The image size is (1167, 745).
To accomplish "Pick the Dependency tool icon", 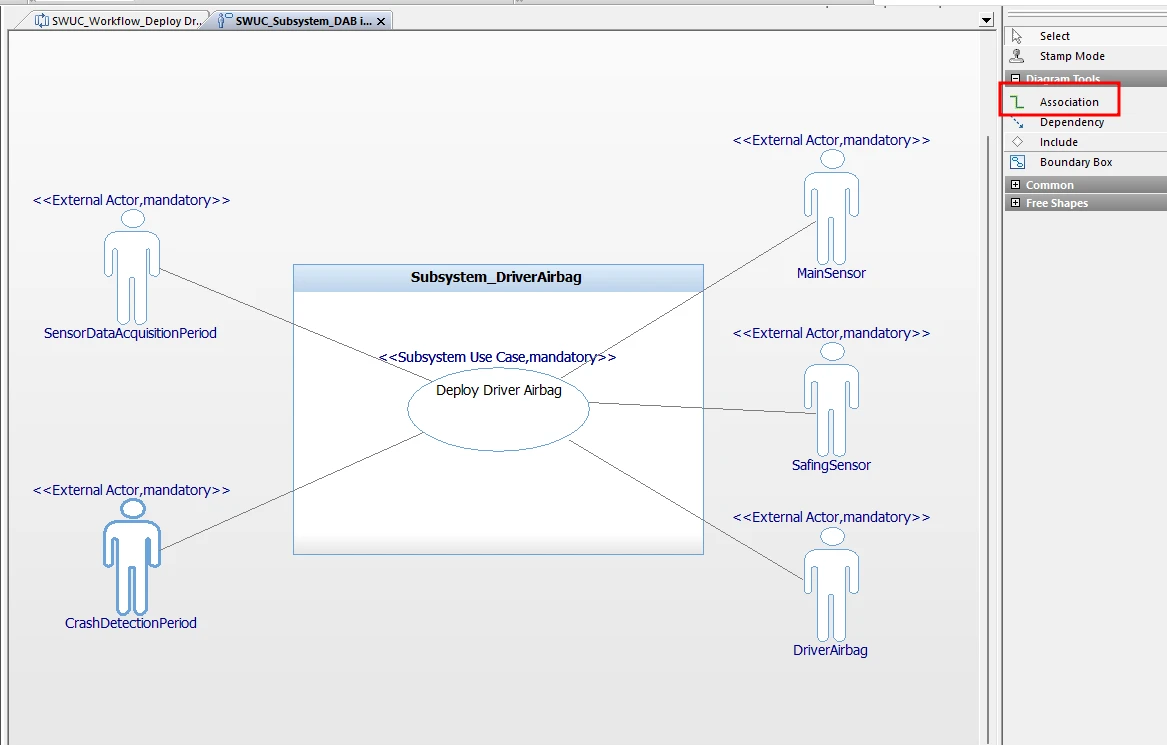I will [1017, 122].
